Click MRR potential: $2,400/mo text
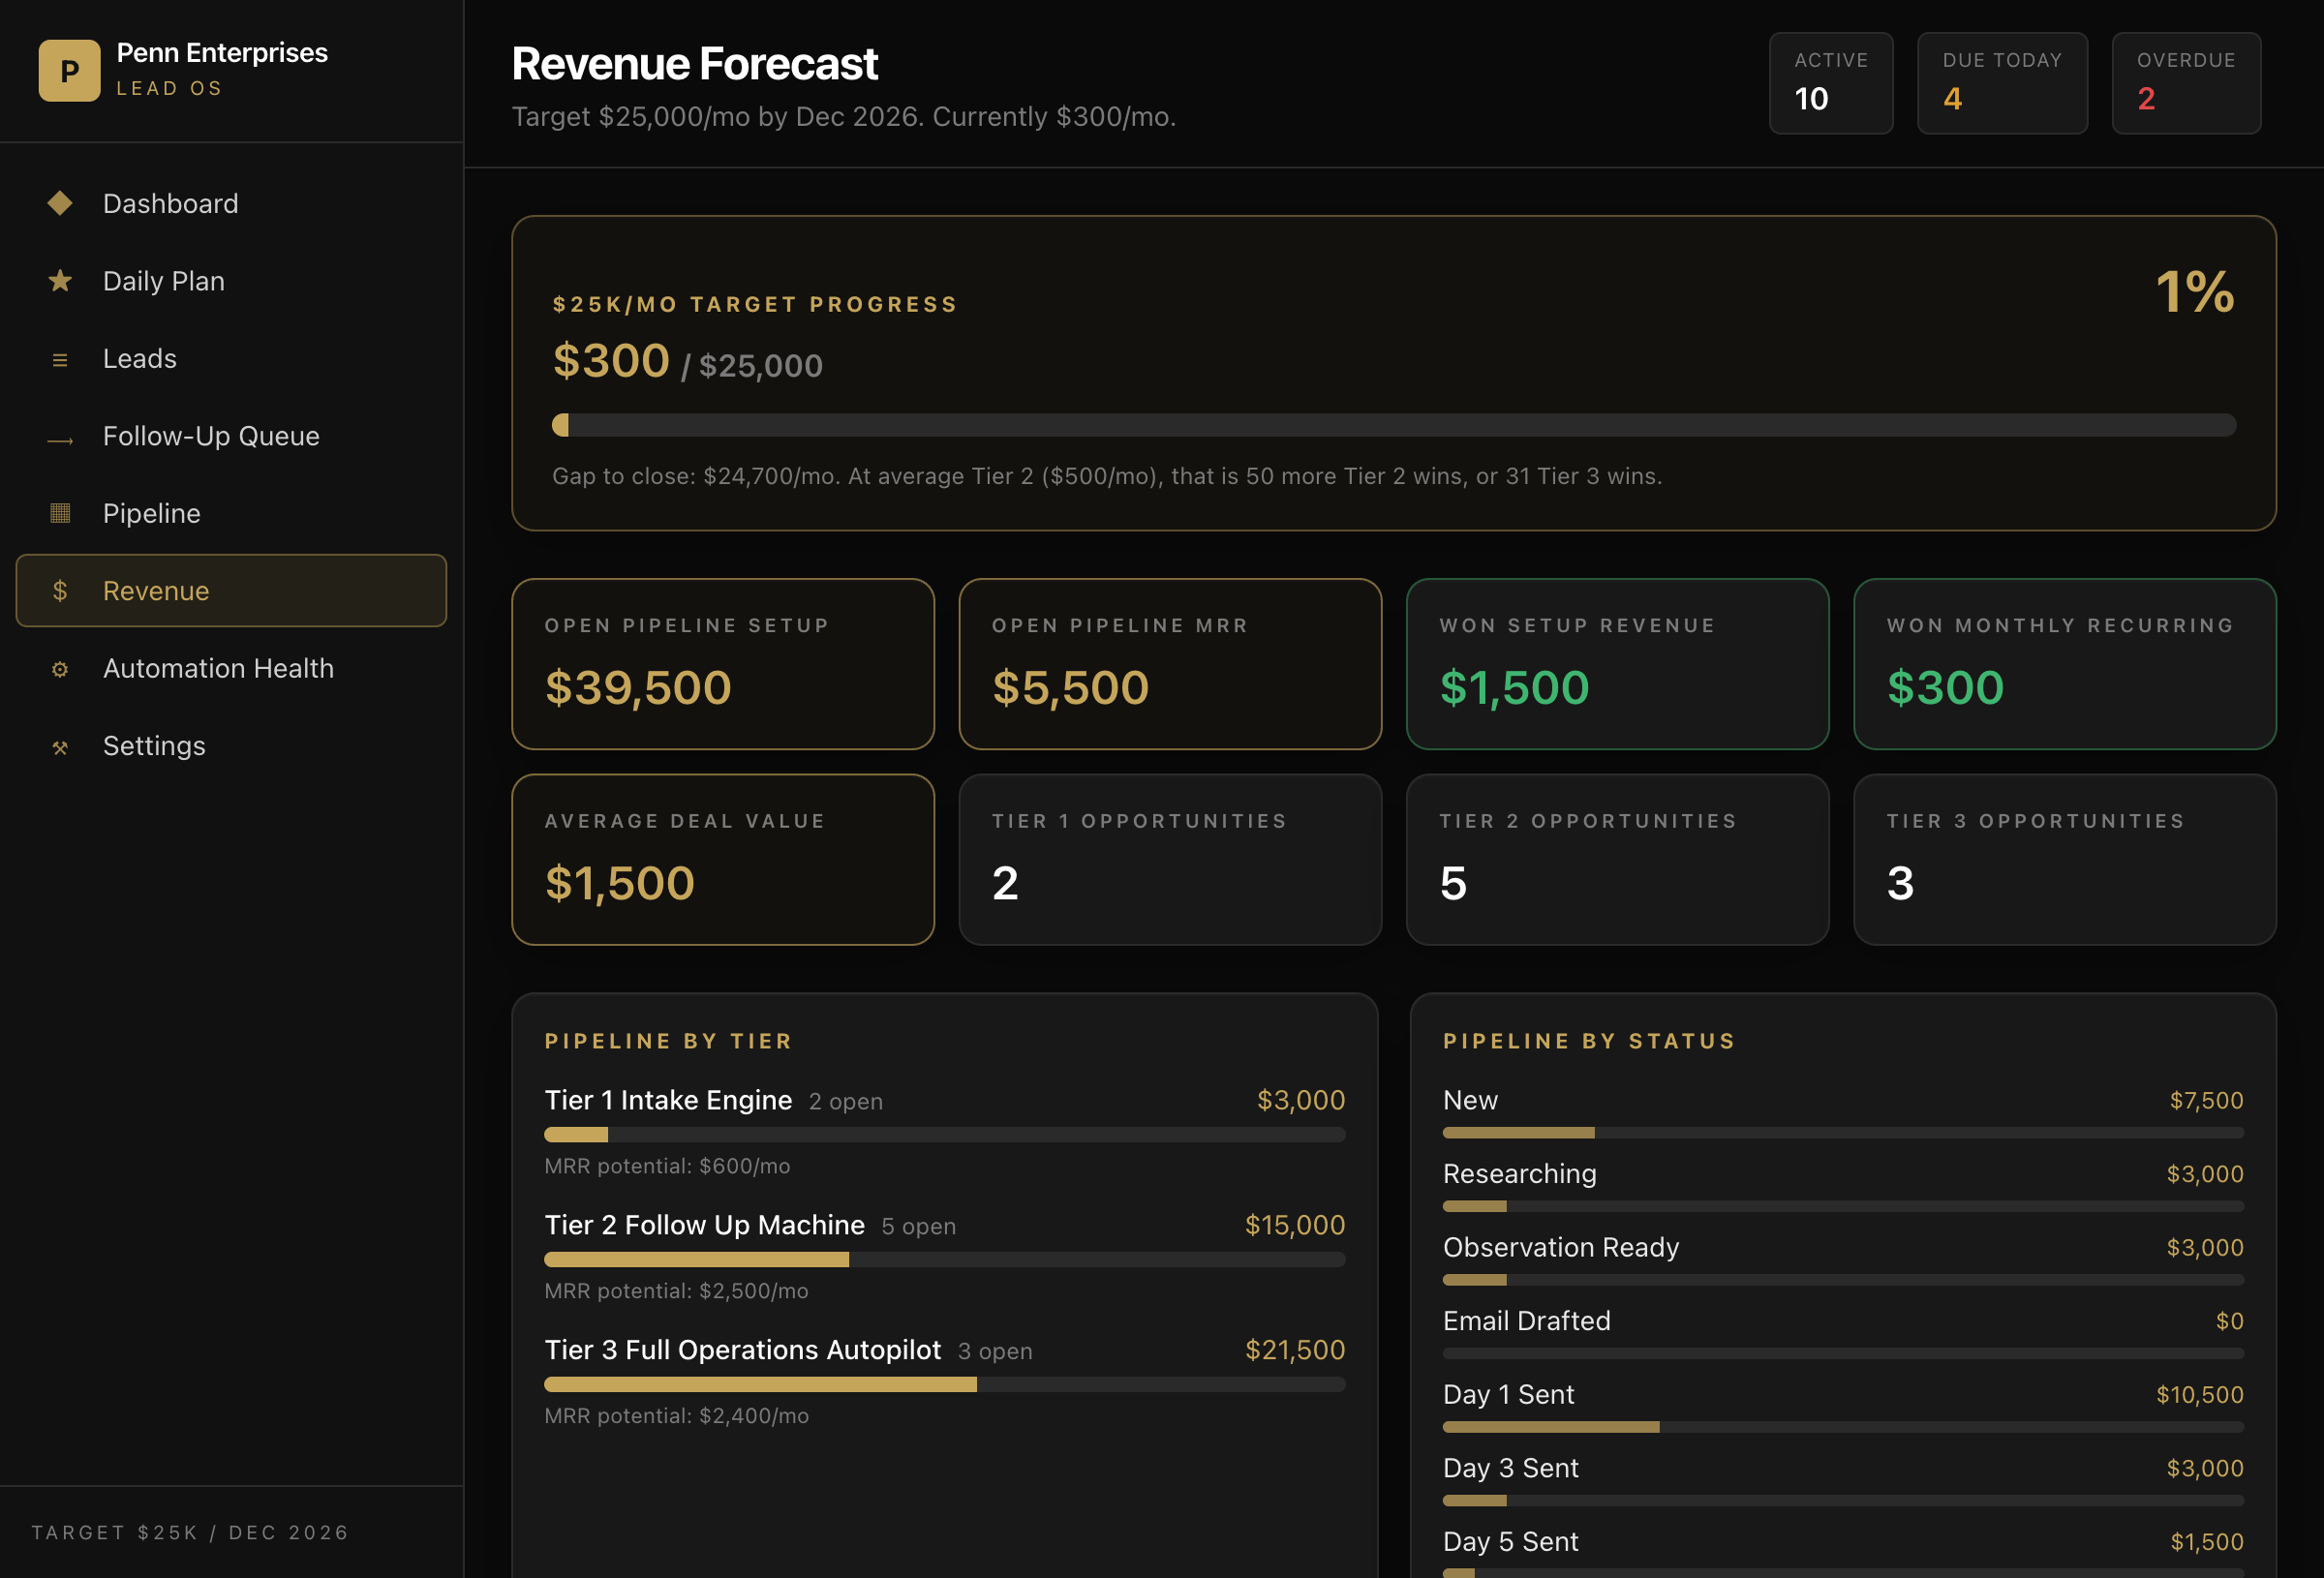The height and width of the screenshot is (1578, 2324). [x=676, y=1416]
